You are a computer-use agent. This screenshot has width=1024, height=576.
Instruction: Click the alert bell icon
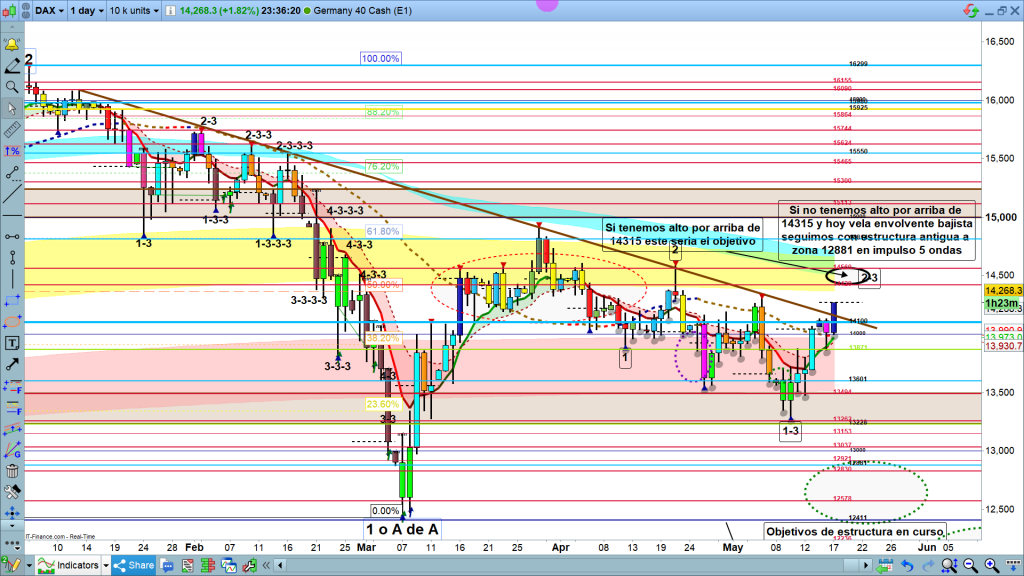[13, 45]
